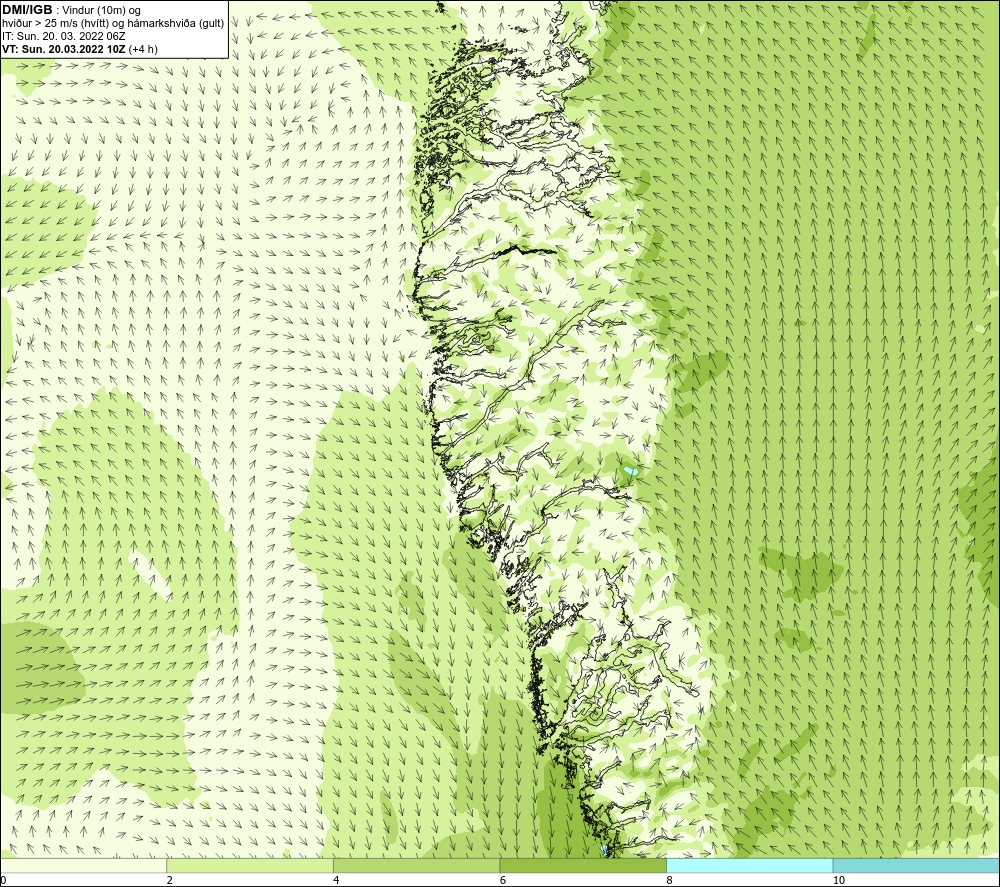Click the 'IT: Sun. 20. 03. 2022 06Z' line

(64, 36)
